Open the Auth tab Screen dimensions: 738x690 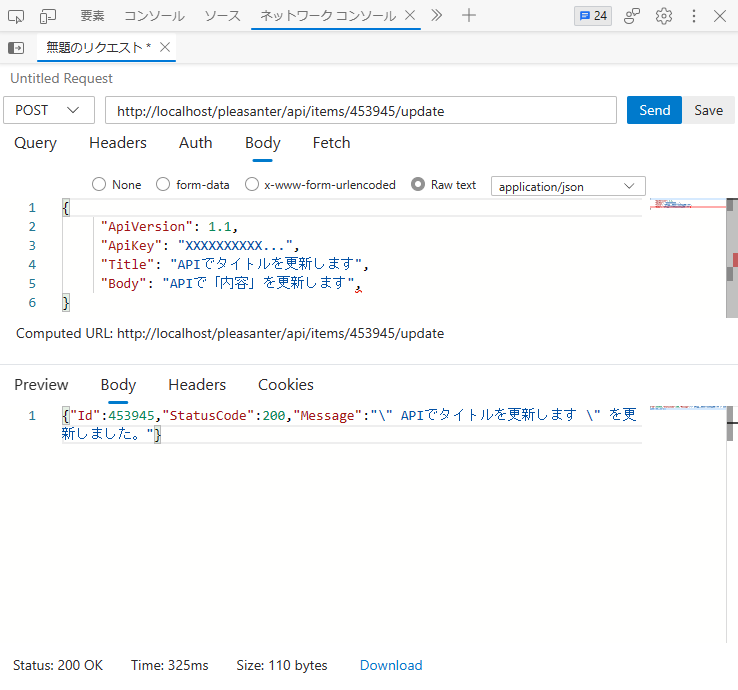point(195,143)
